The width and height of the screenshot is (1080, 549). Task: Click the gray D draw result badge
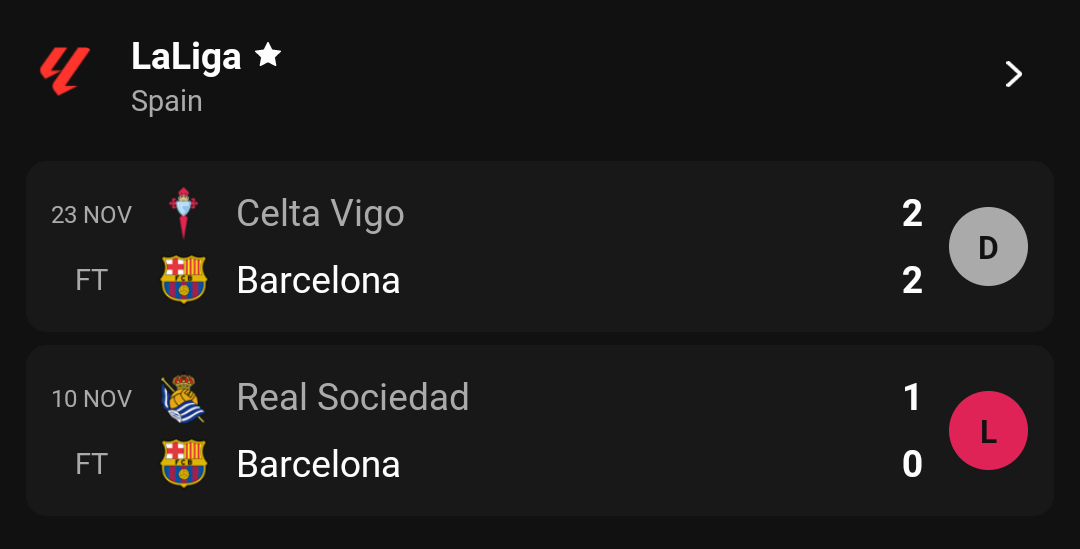point(988,247)
